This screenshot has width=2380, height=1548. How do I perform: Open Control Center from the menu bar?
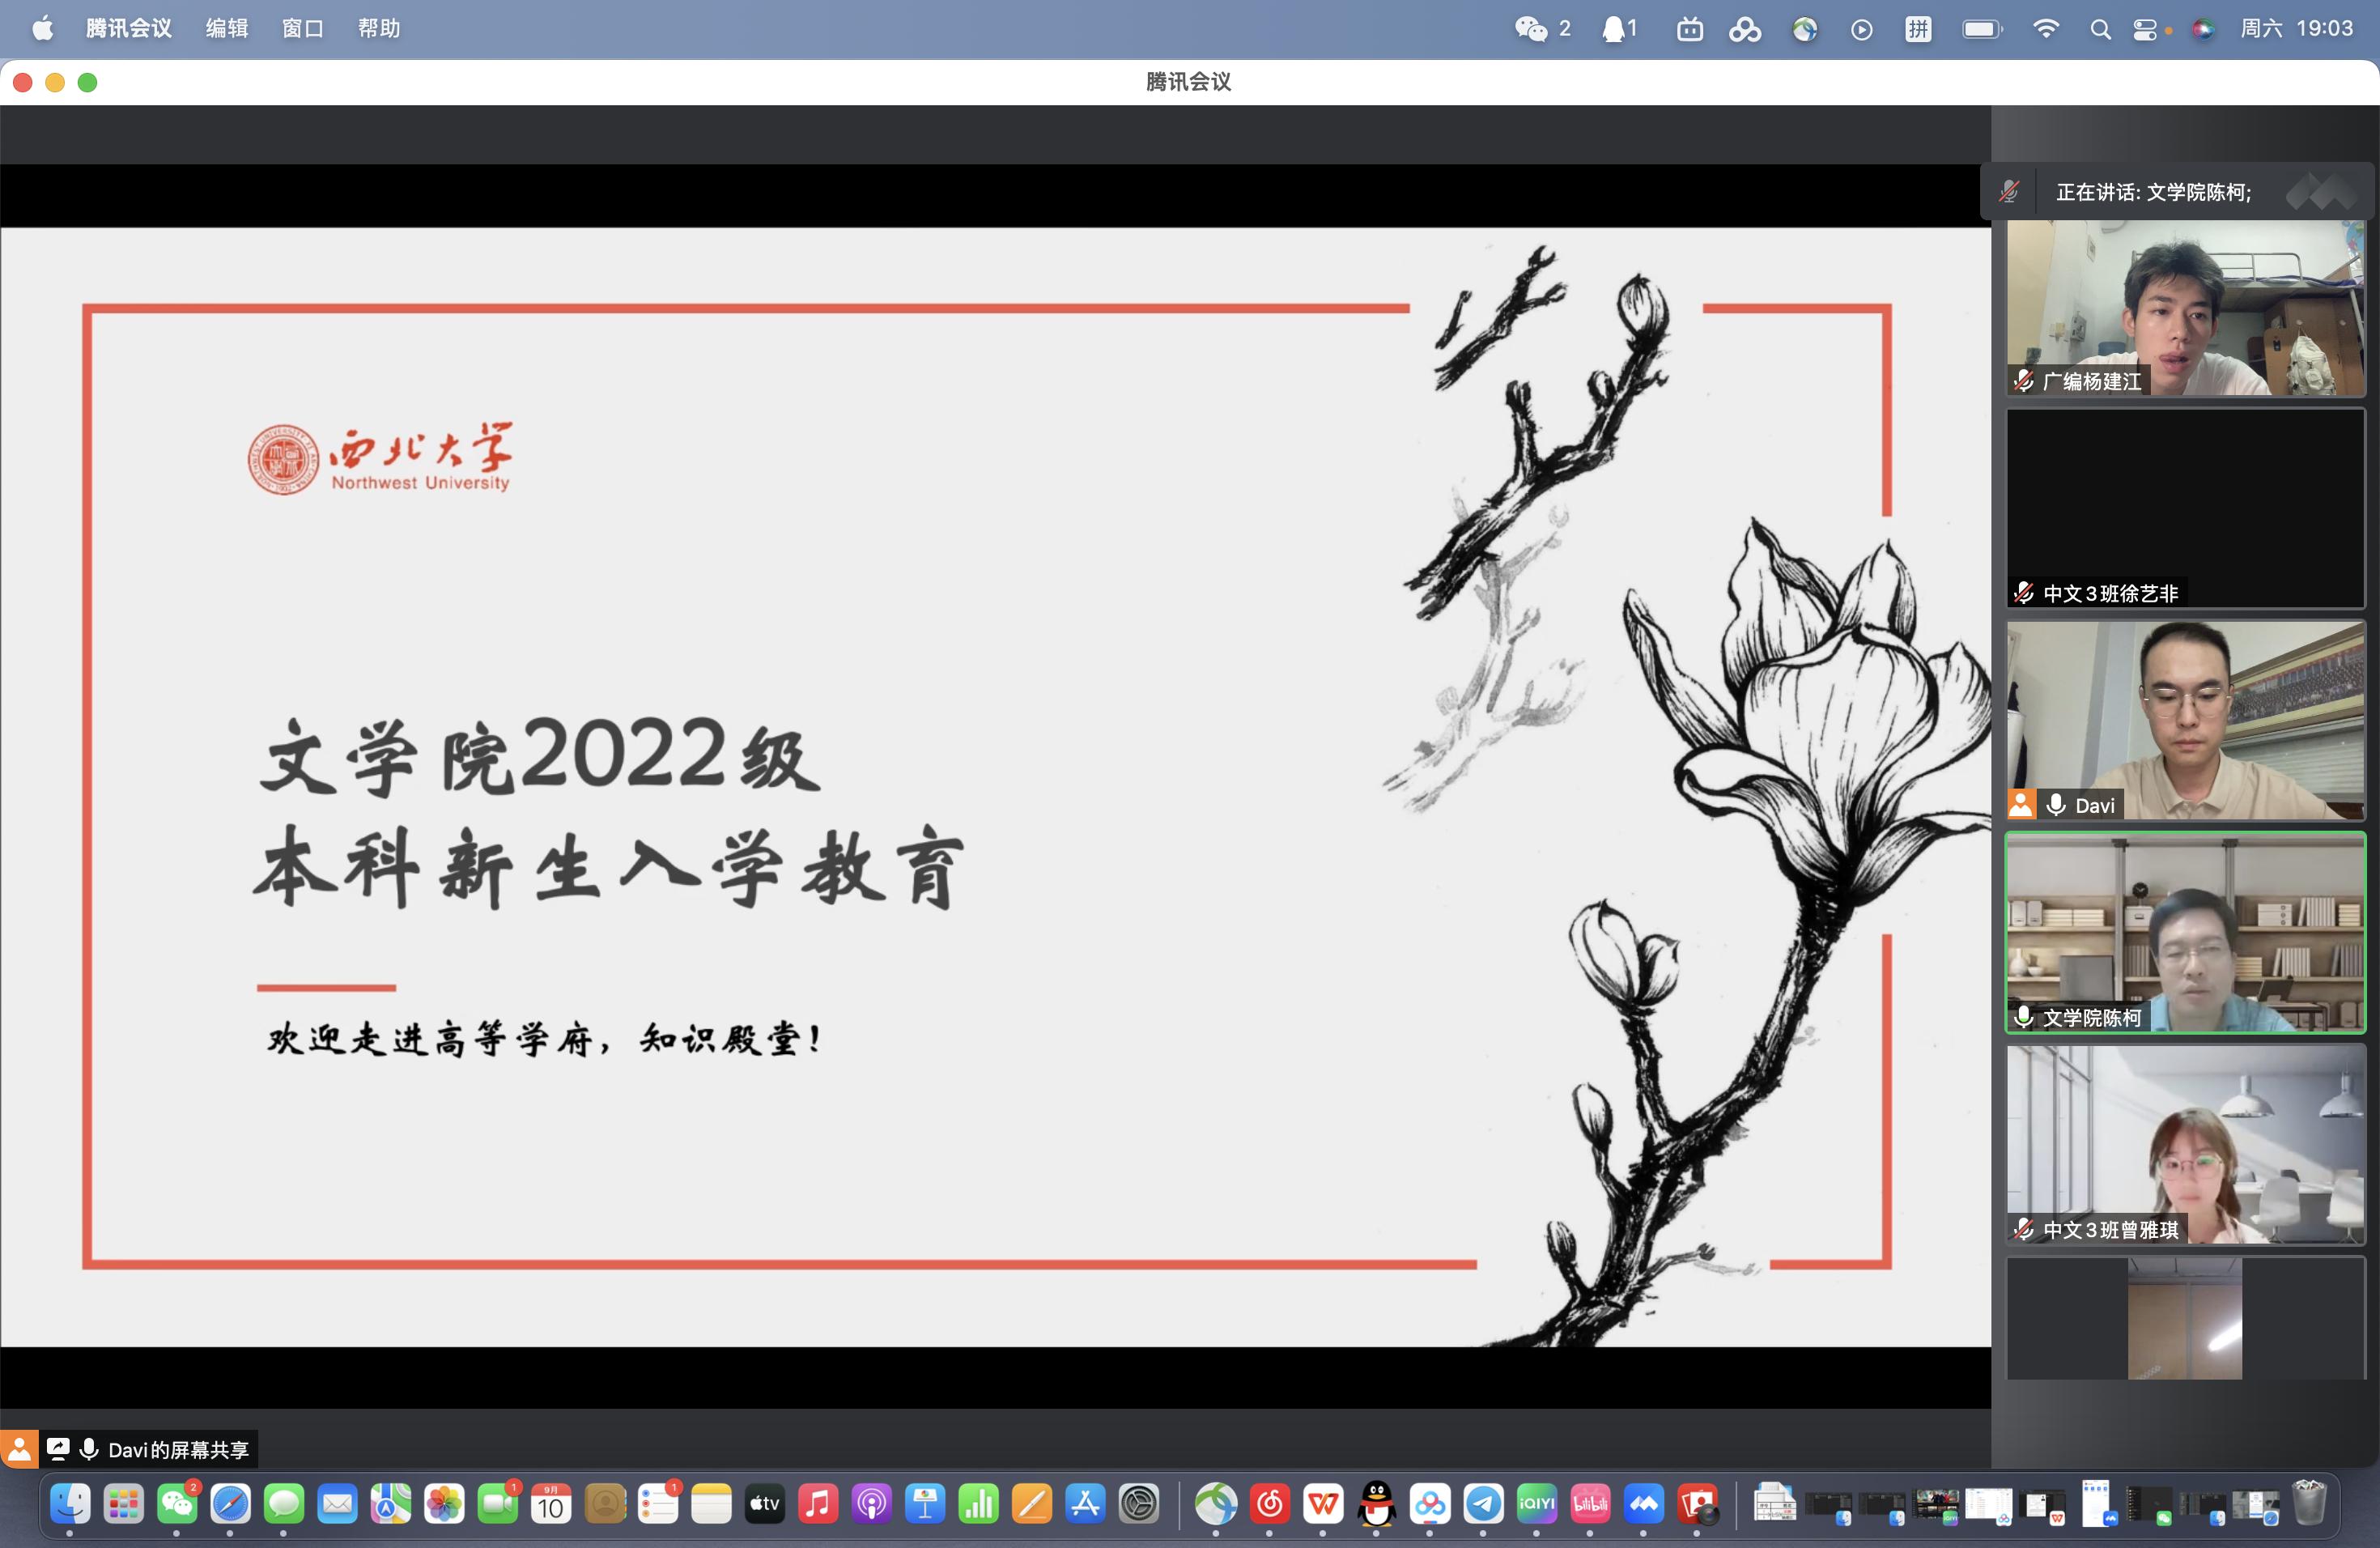(2144, 29)
